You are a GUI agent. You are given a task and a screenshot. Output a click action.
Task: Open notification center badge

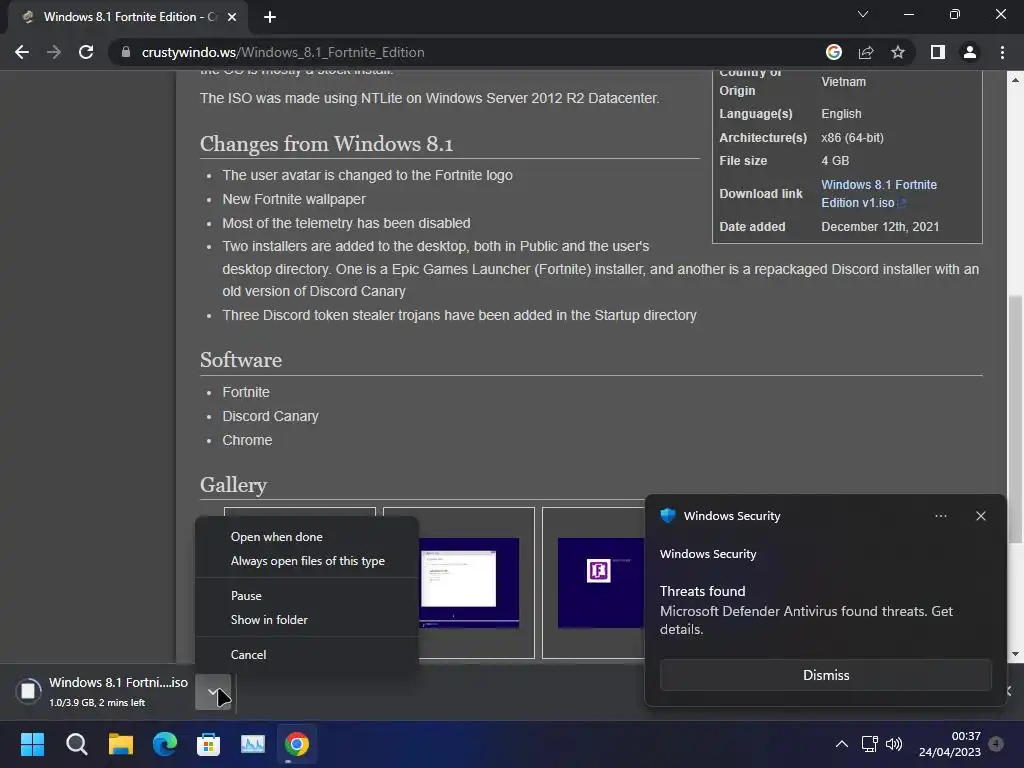pyautogui.click(x=996, y=743)
